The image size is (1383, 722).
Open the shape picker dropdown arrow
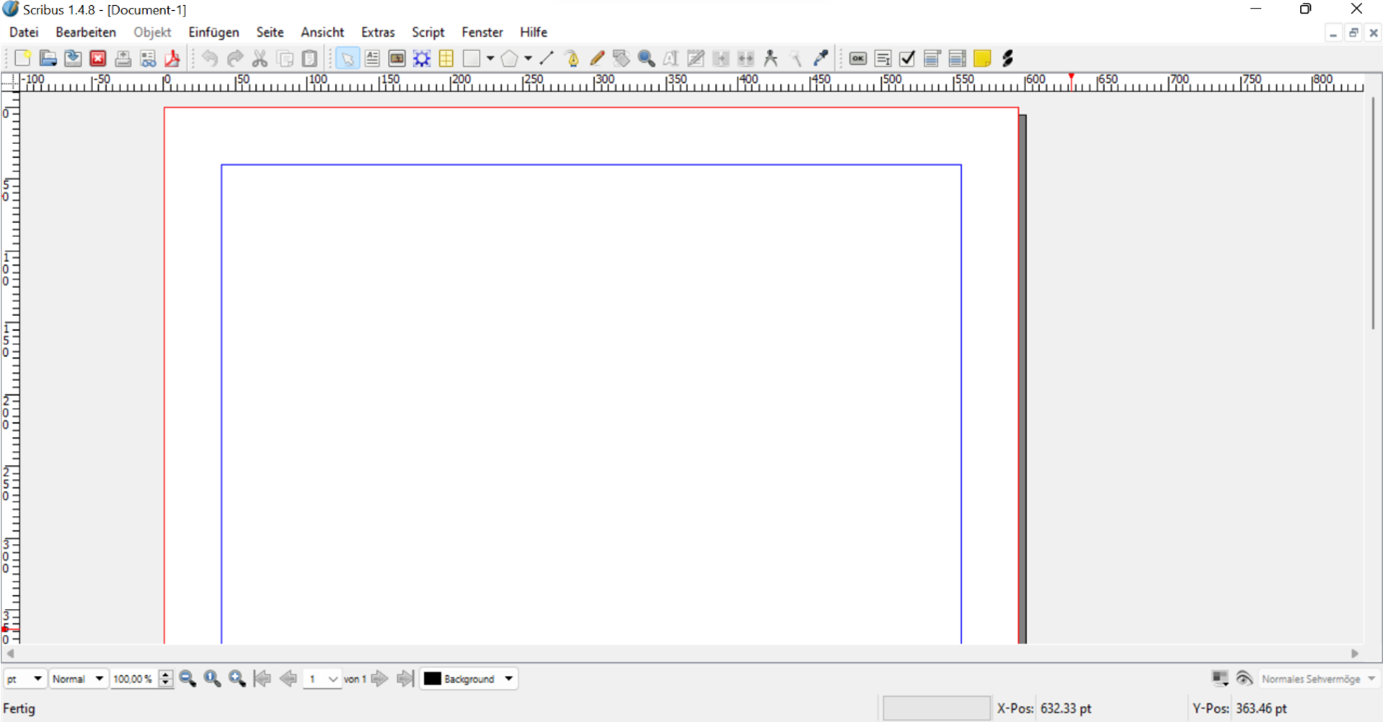(490, 59)
